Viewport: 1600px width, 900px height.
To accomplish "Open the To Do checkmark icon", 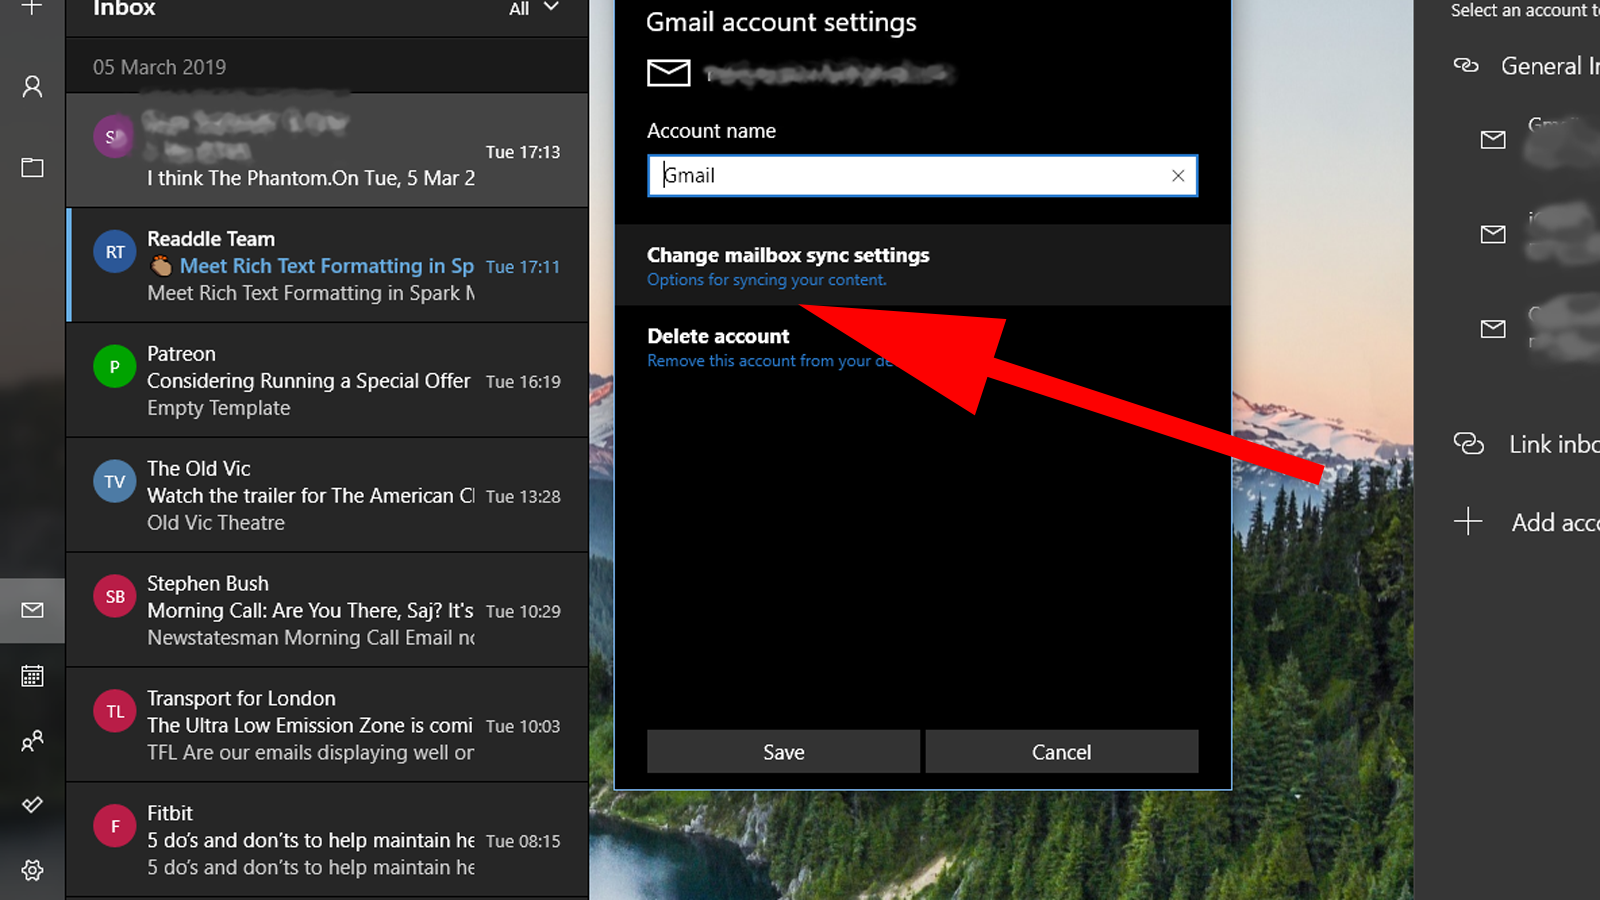I will pyautogui.click(x=31, y=804).
